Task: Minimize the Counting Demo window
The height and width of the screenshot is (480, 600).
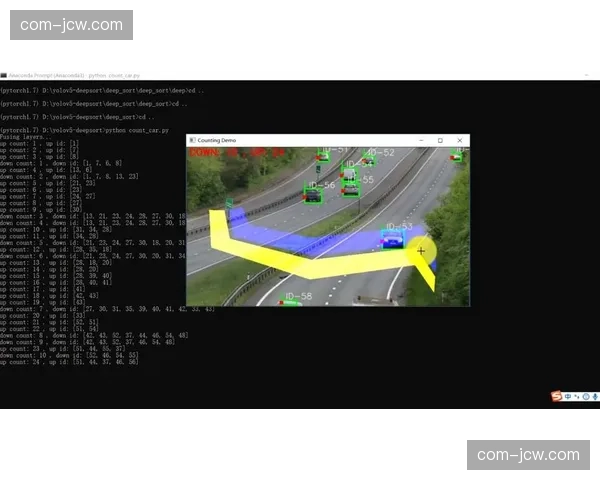Action: tap(421, 141)
